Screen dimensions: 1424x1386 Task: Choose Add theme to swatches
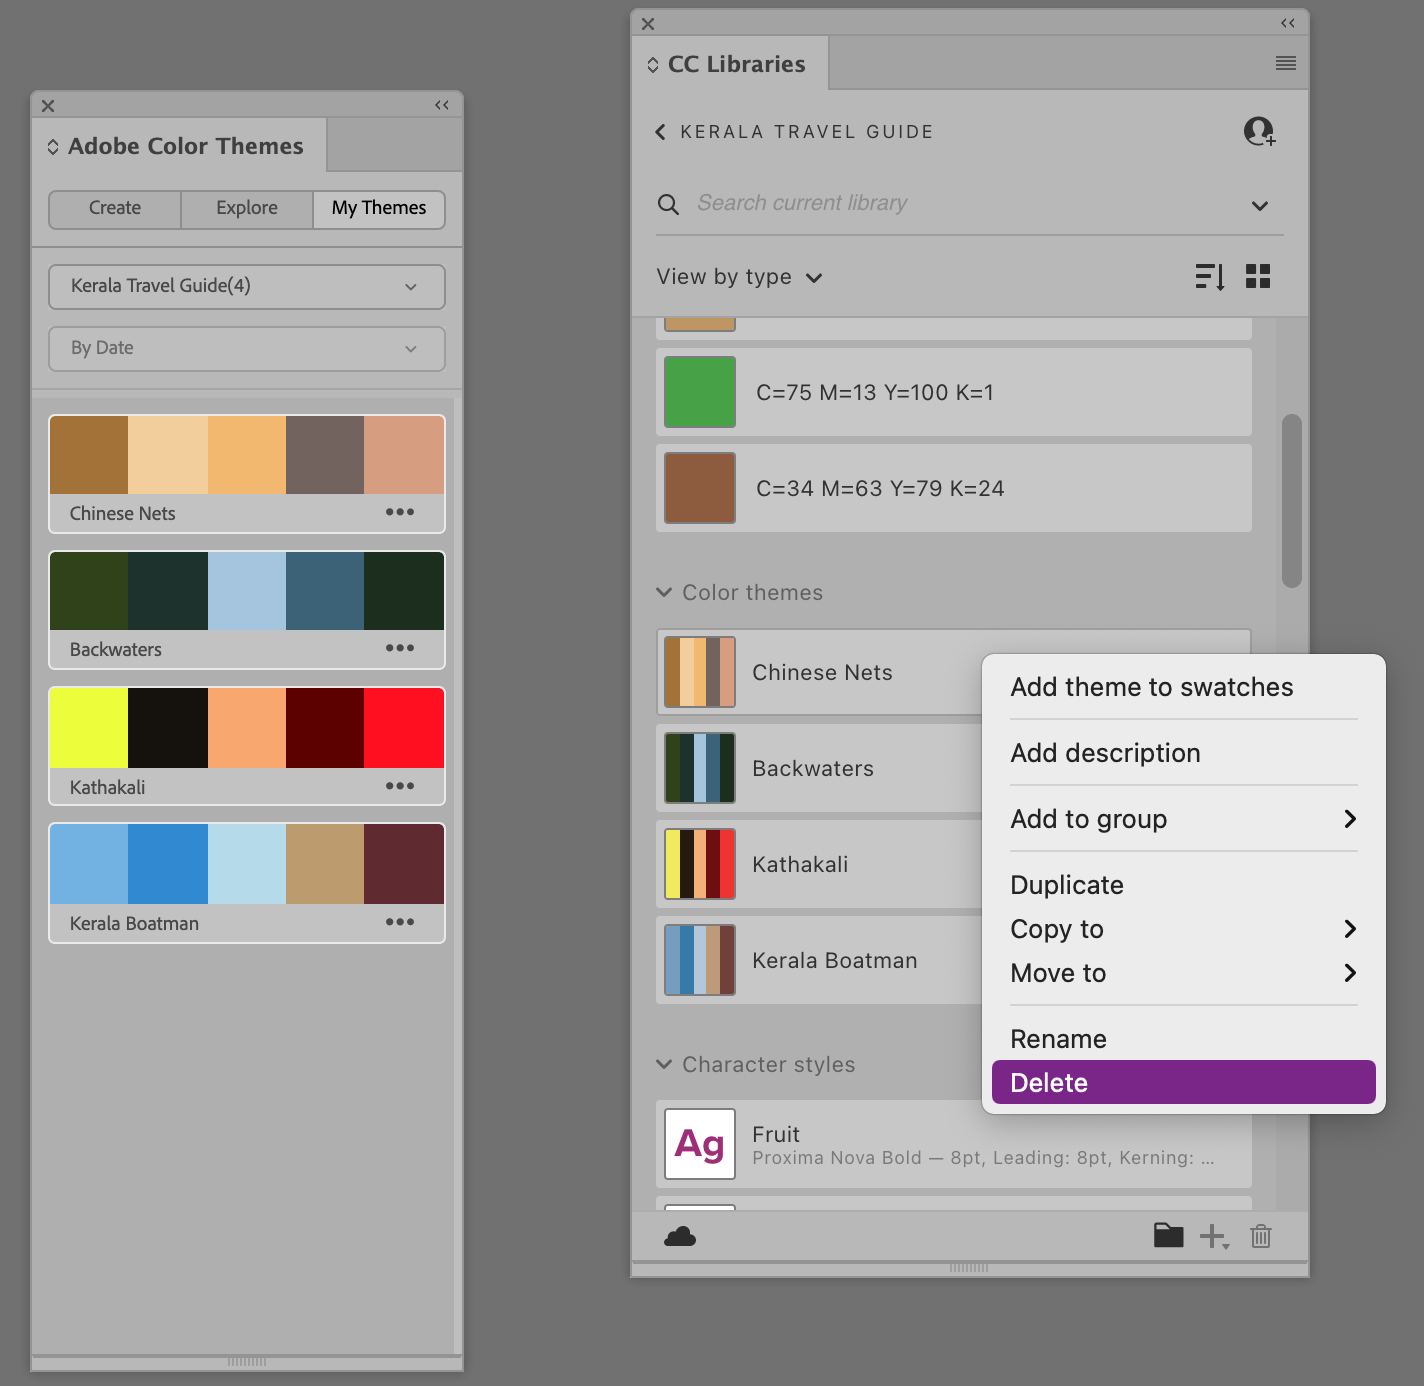1184,687
